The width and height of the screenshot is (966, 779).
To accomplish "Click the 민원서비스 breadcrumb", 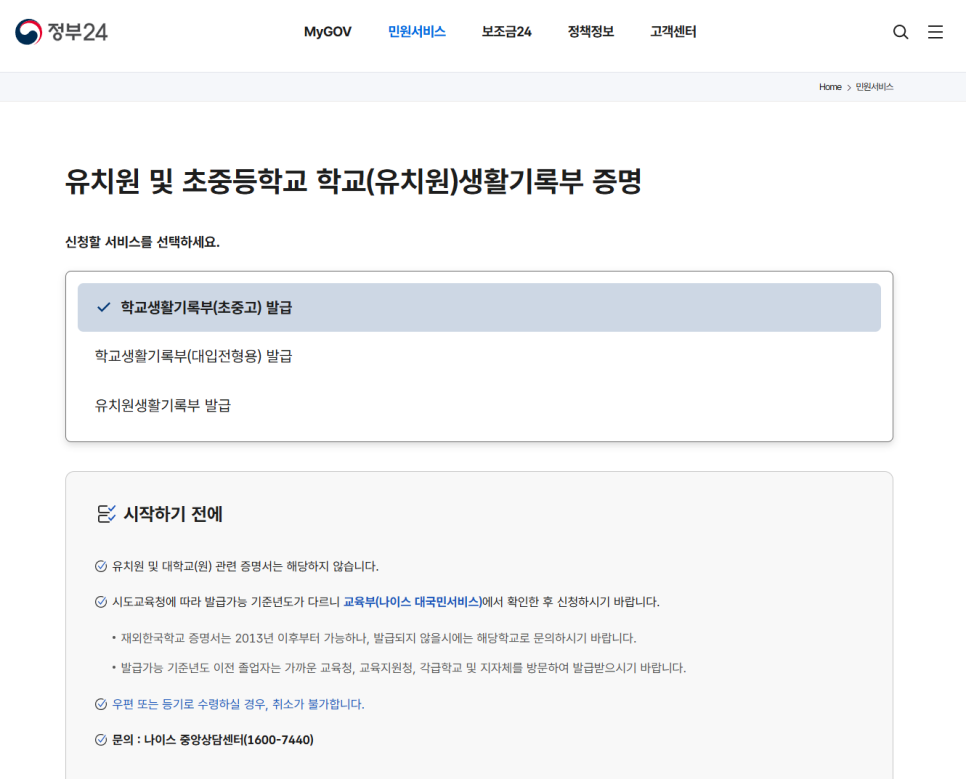I will 874,87.
